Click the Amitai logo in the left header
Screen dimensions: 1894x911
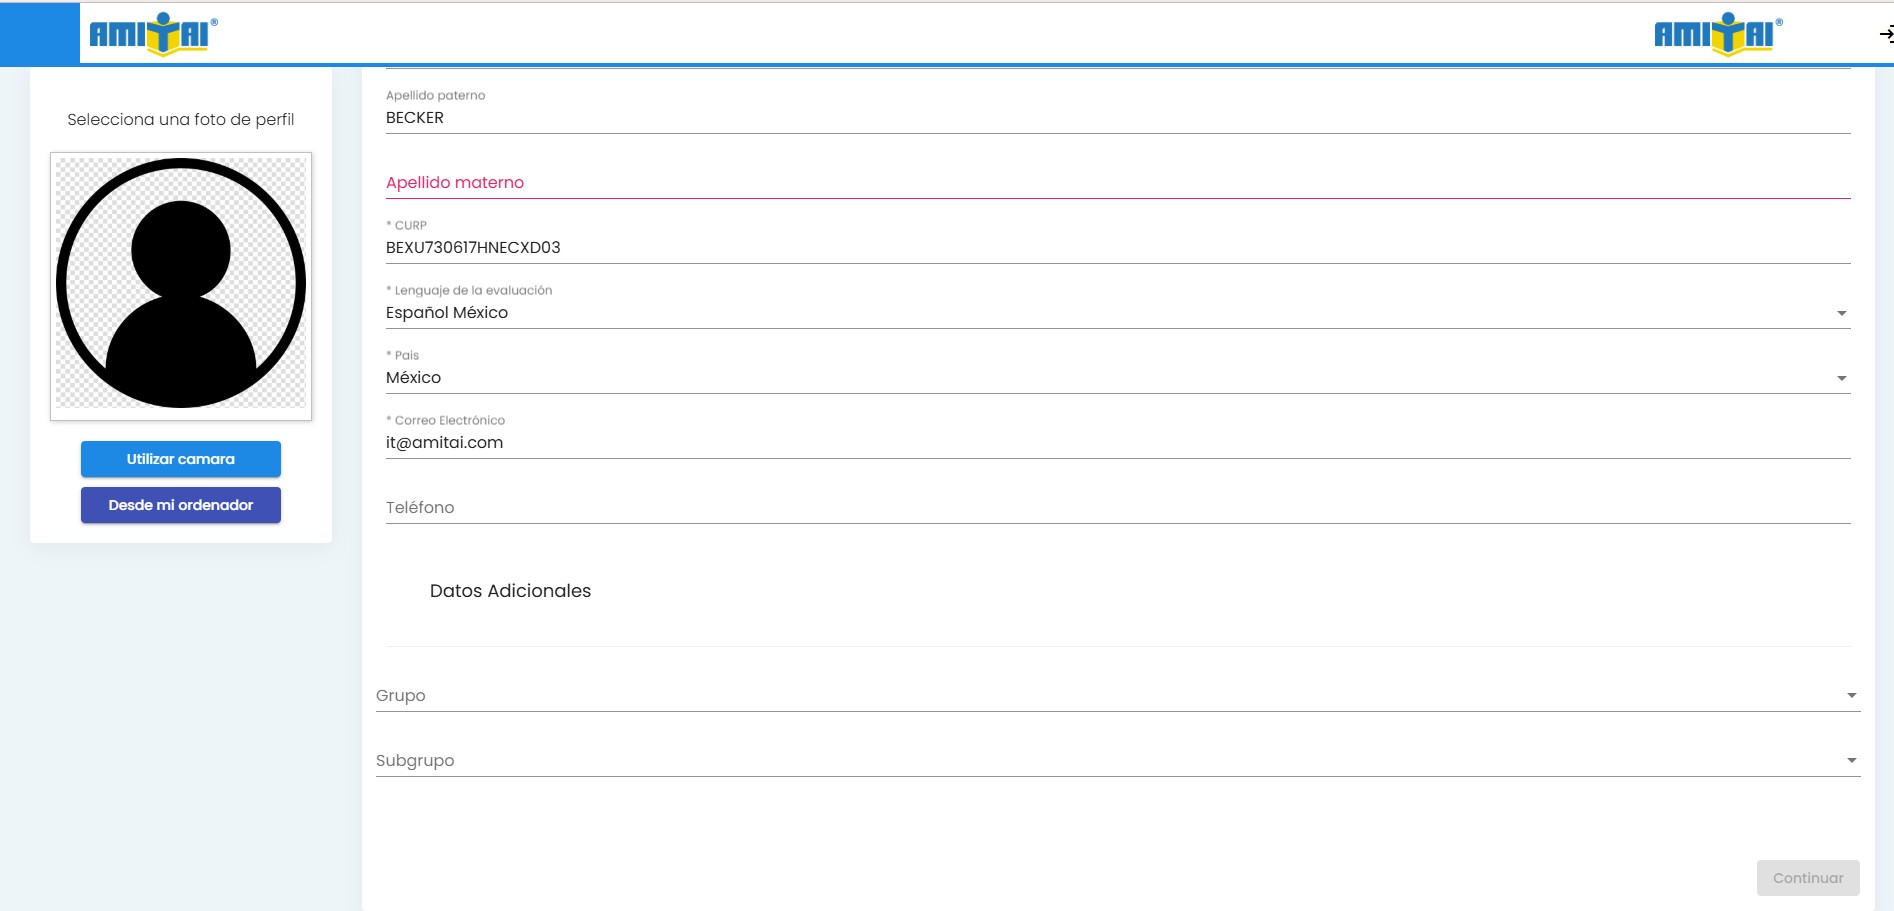[x=153, y=34]
